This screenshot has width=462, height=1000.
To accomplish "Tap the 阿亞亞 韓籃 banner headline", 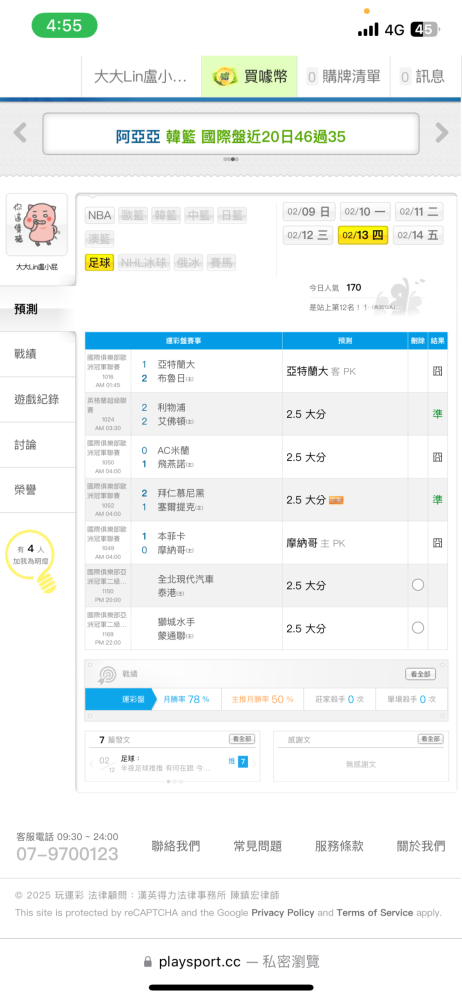I will (x=230, y=136).
